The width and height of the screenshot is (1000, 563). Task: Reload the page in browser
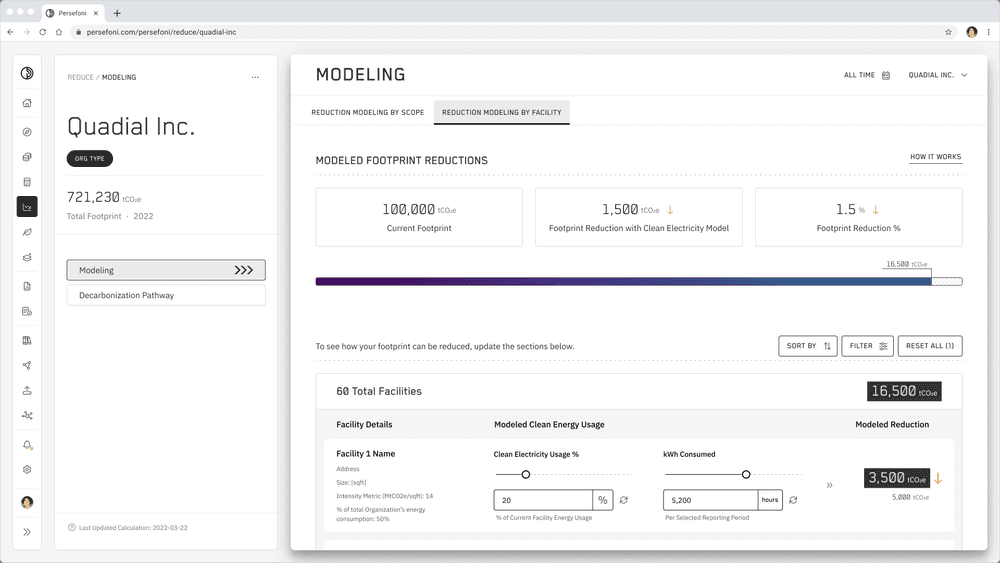click(43, 32)
